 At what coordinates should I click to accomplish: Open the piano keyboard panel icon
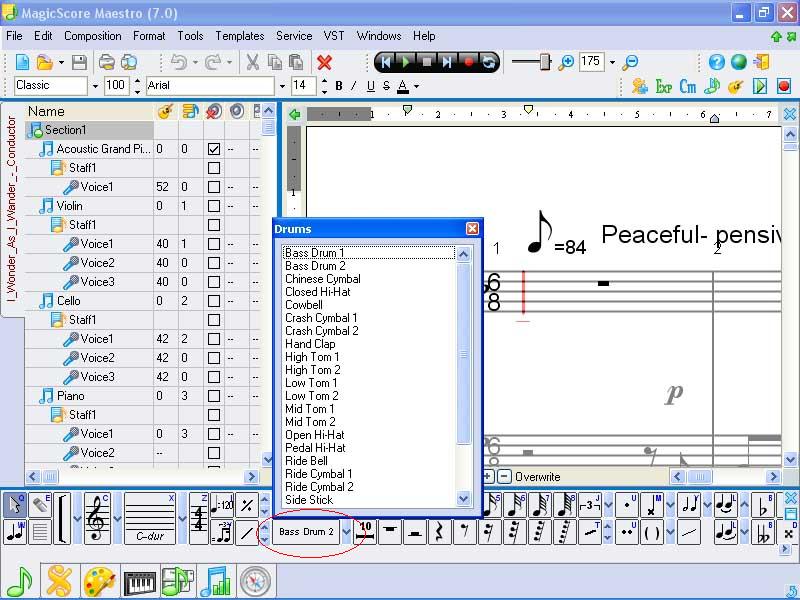click(139, 582)
